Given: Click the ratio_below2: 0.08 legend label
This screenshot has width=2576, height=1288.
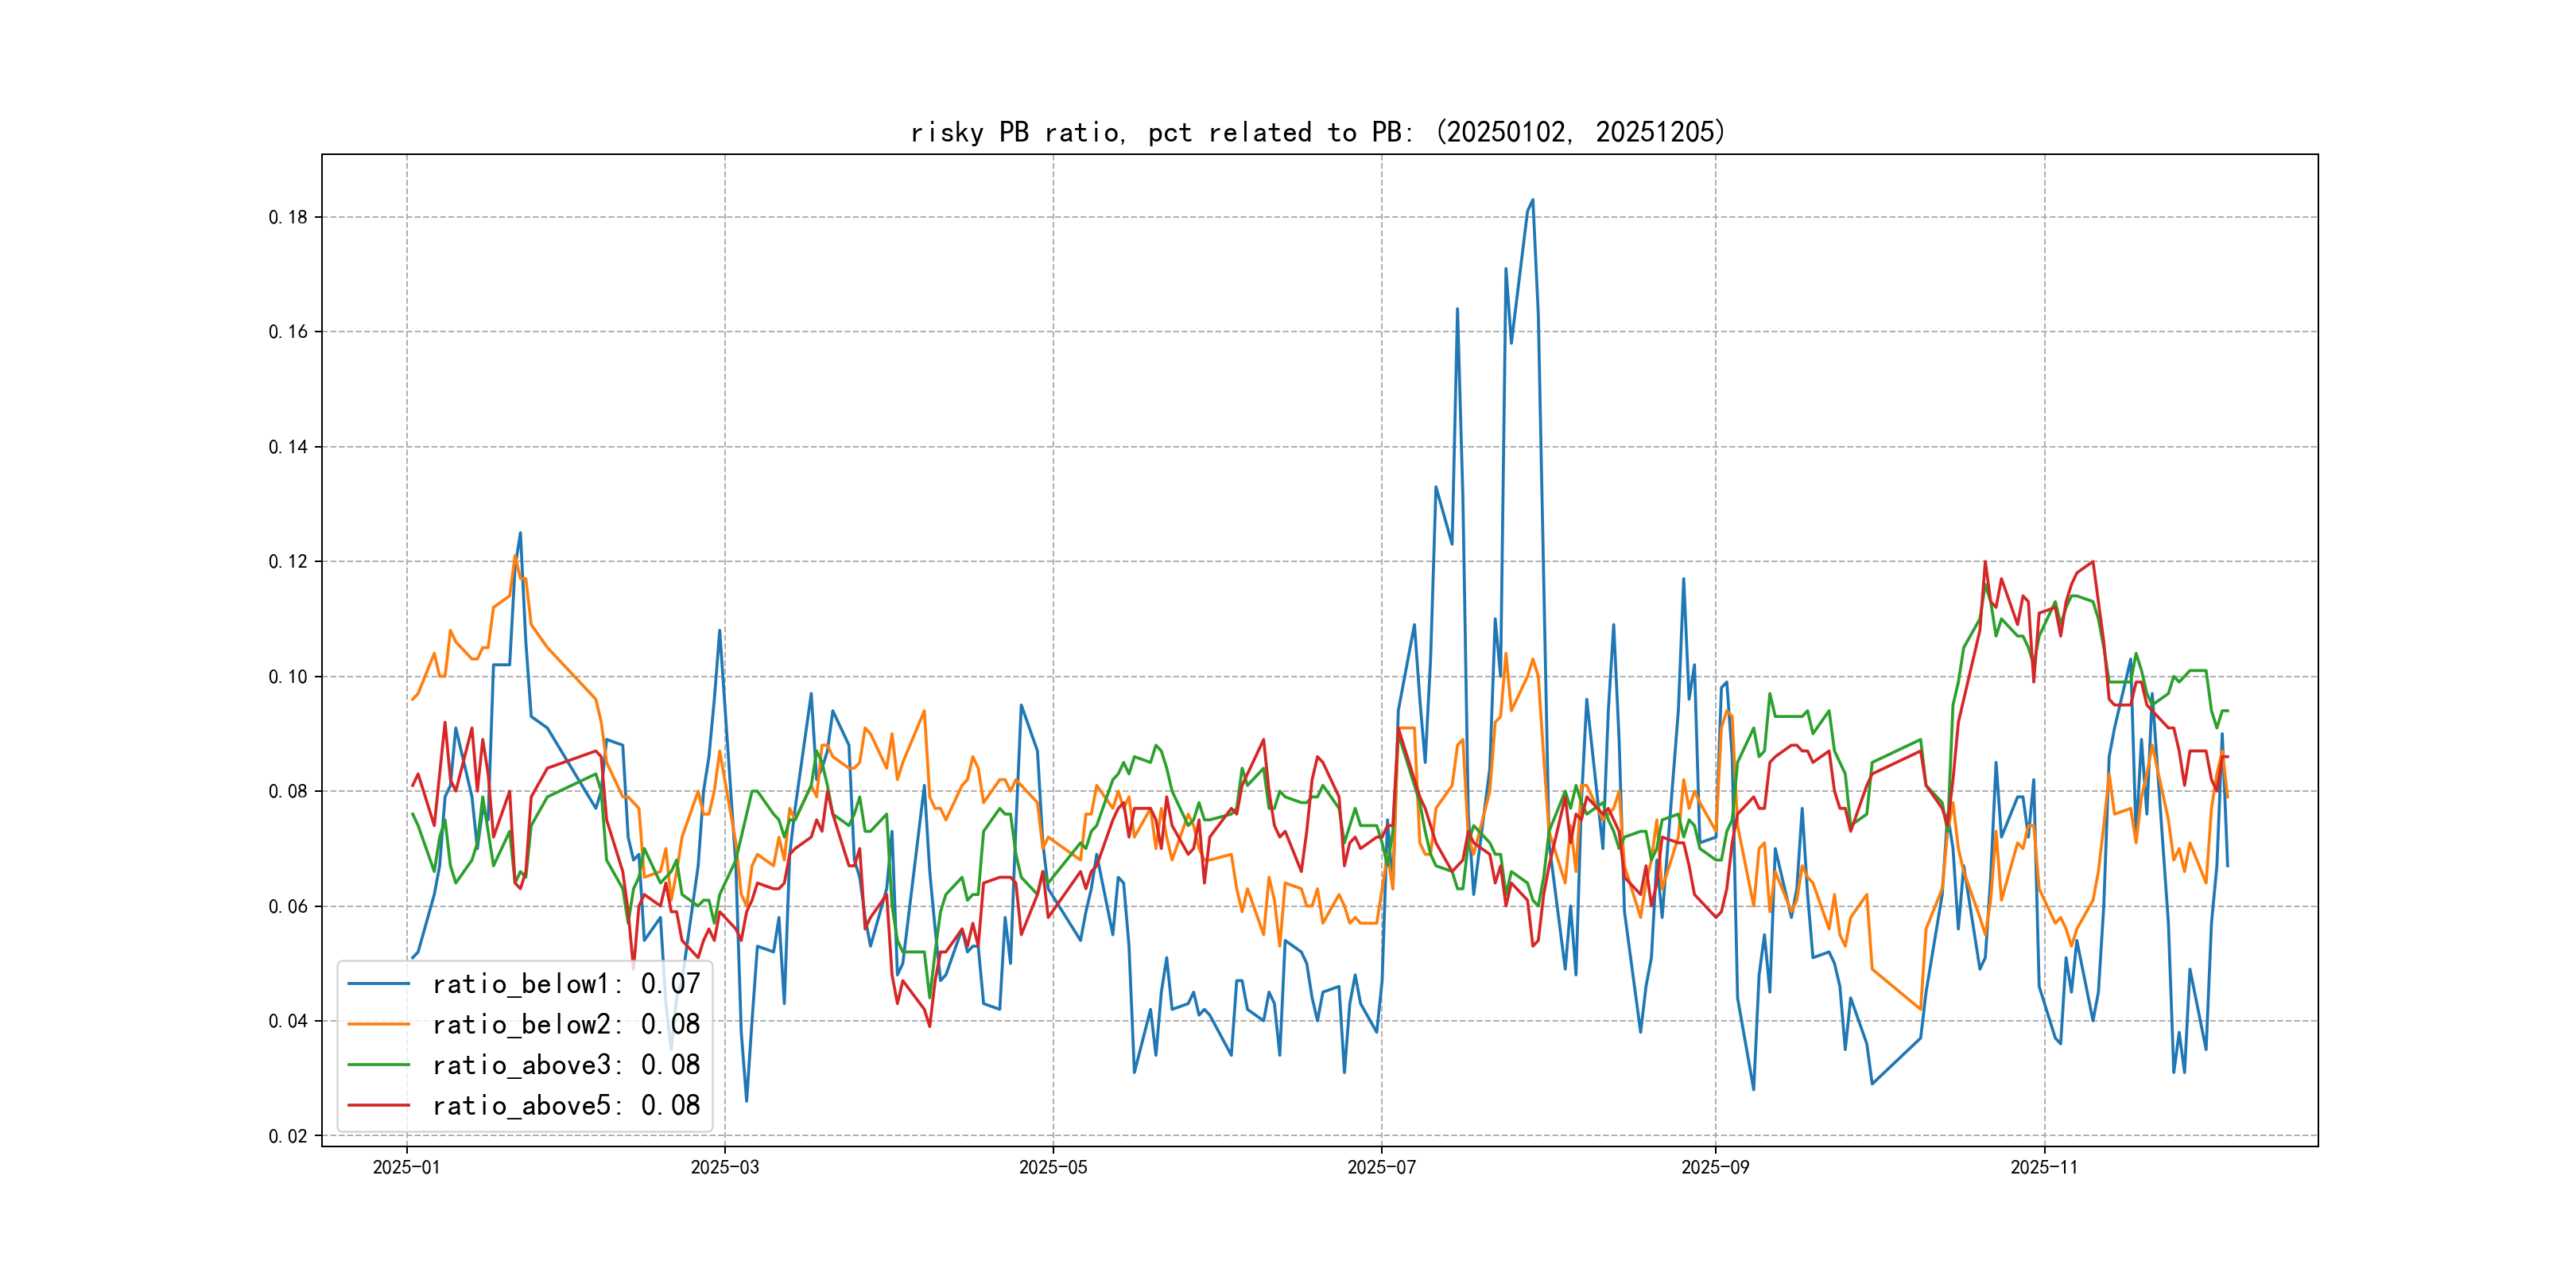Looking at the screenshot, I should (566, 1024).
